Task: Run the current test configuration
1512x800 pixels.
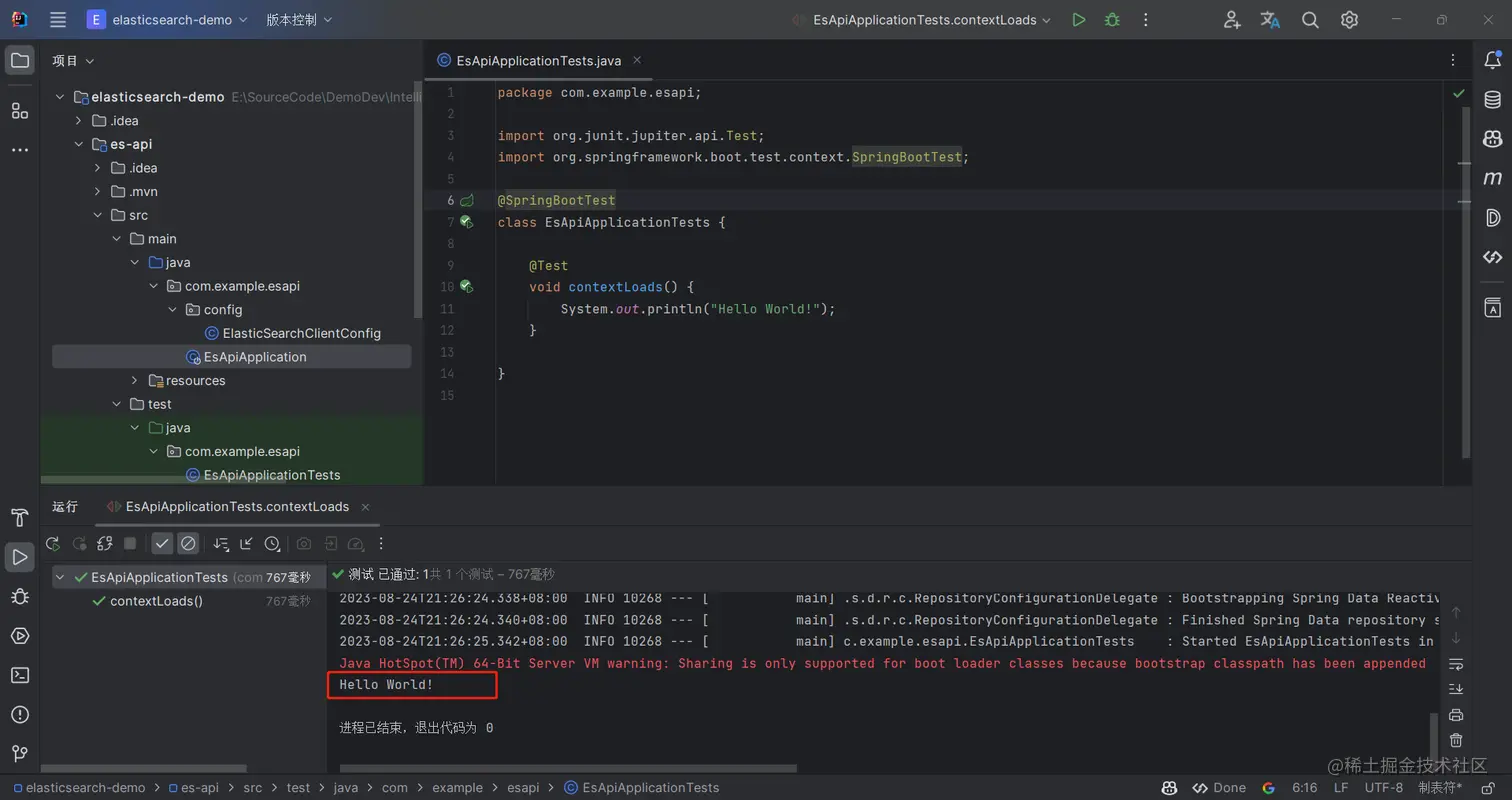Action: click(1078, 20)
